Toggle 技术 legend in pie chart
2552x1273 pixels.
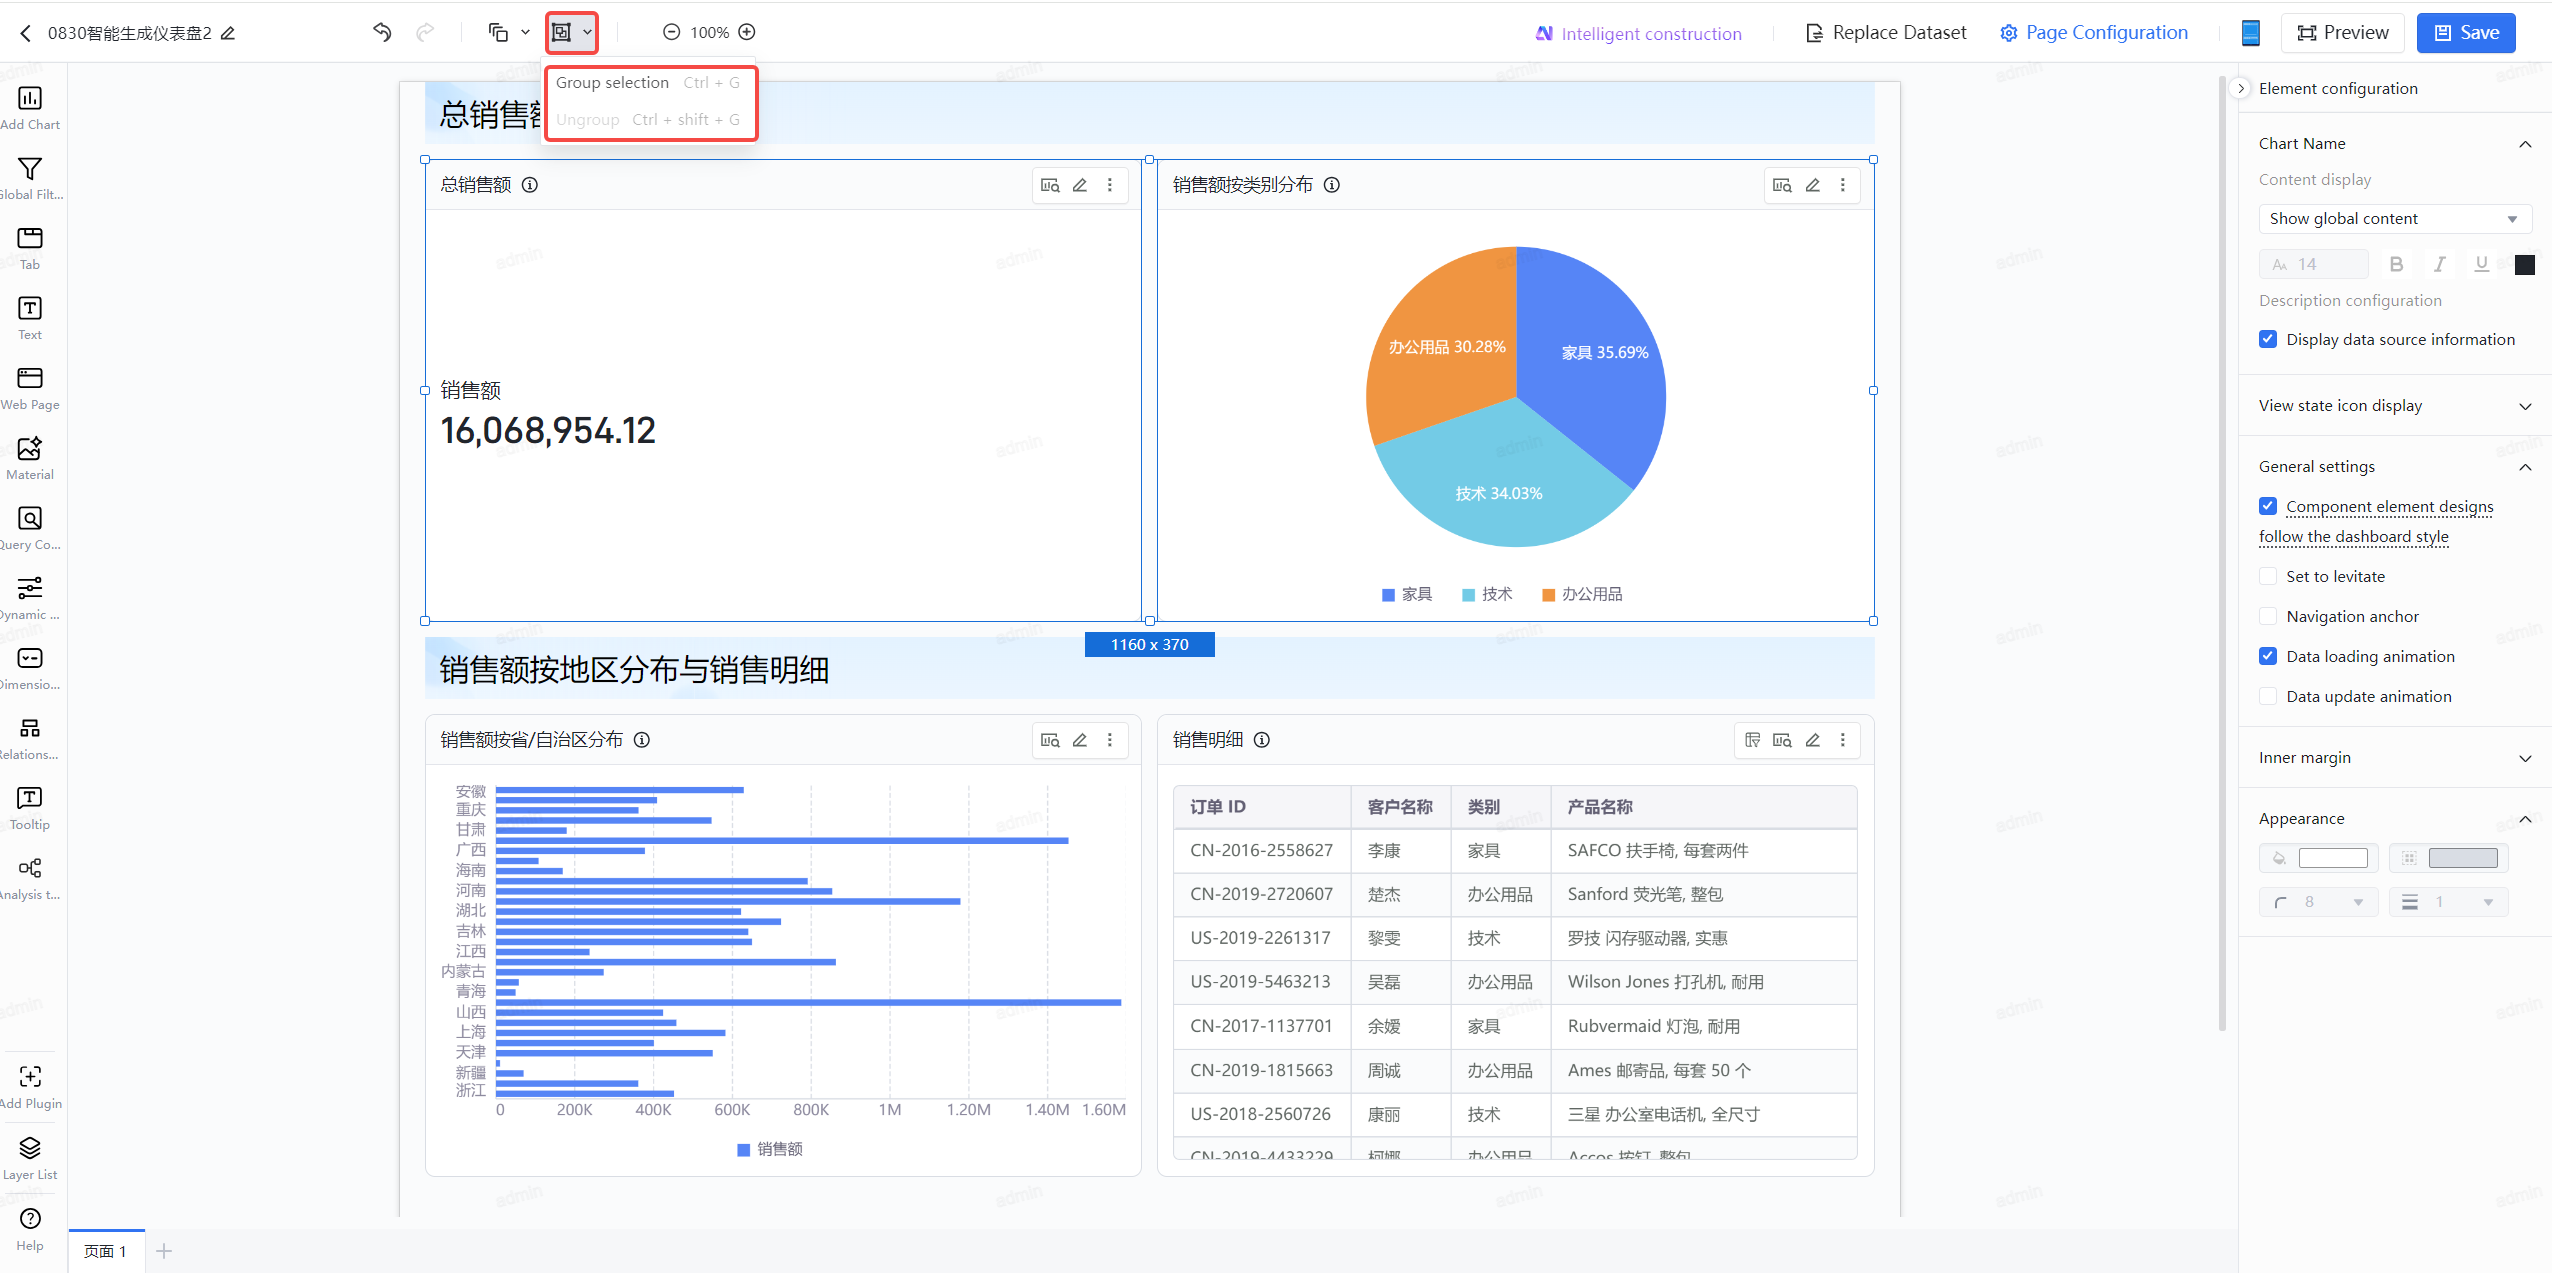[x=1487, y=594]
